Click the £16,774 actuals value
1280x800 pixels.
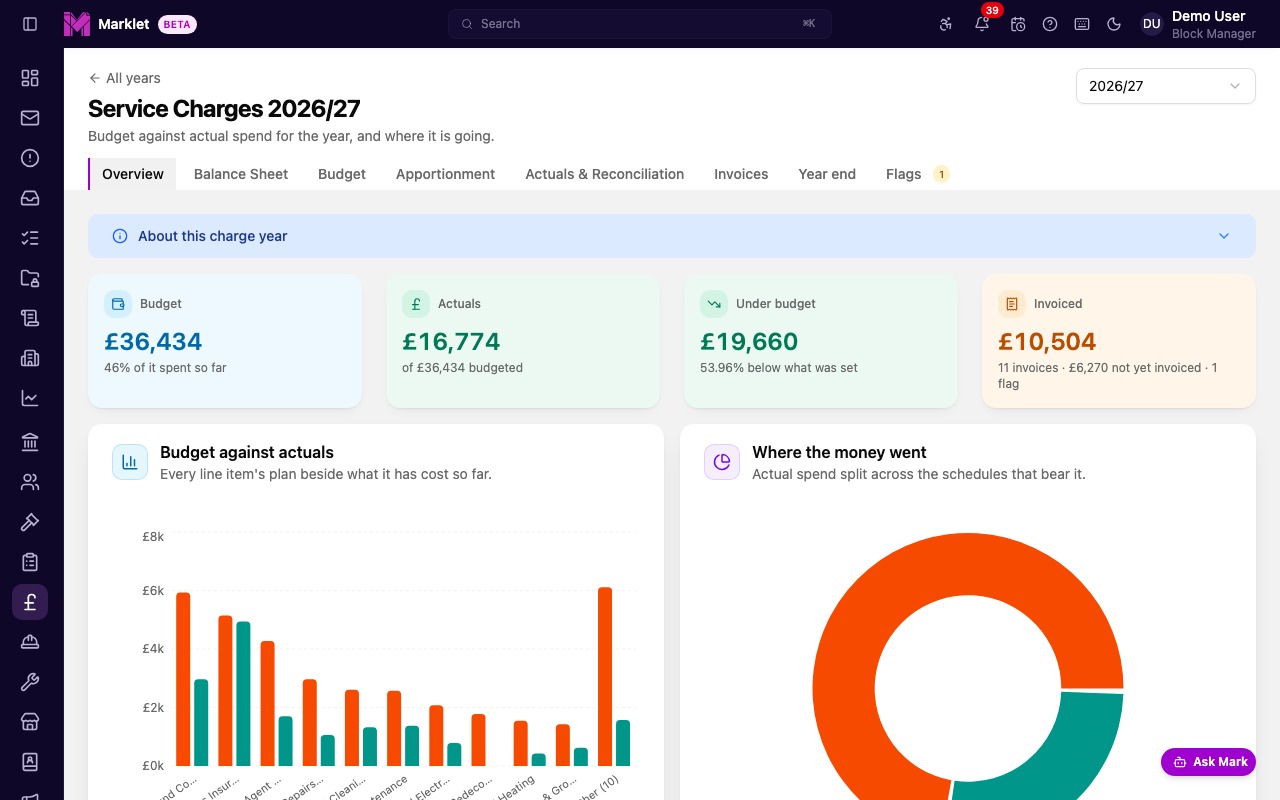click(451, 341)
